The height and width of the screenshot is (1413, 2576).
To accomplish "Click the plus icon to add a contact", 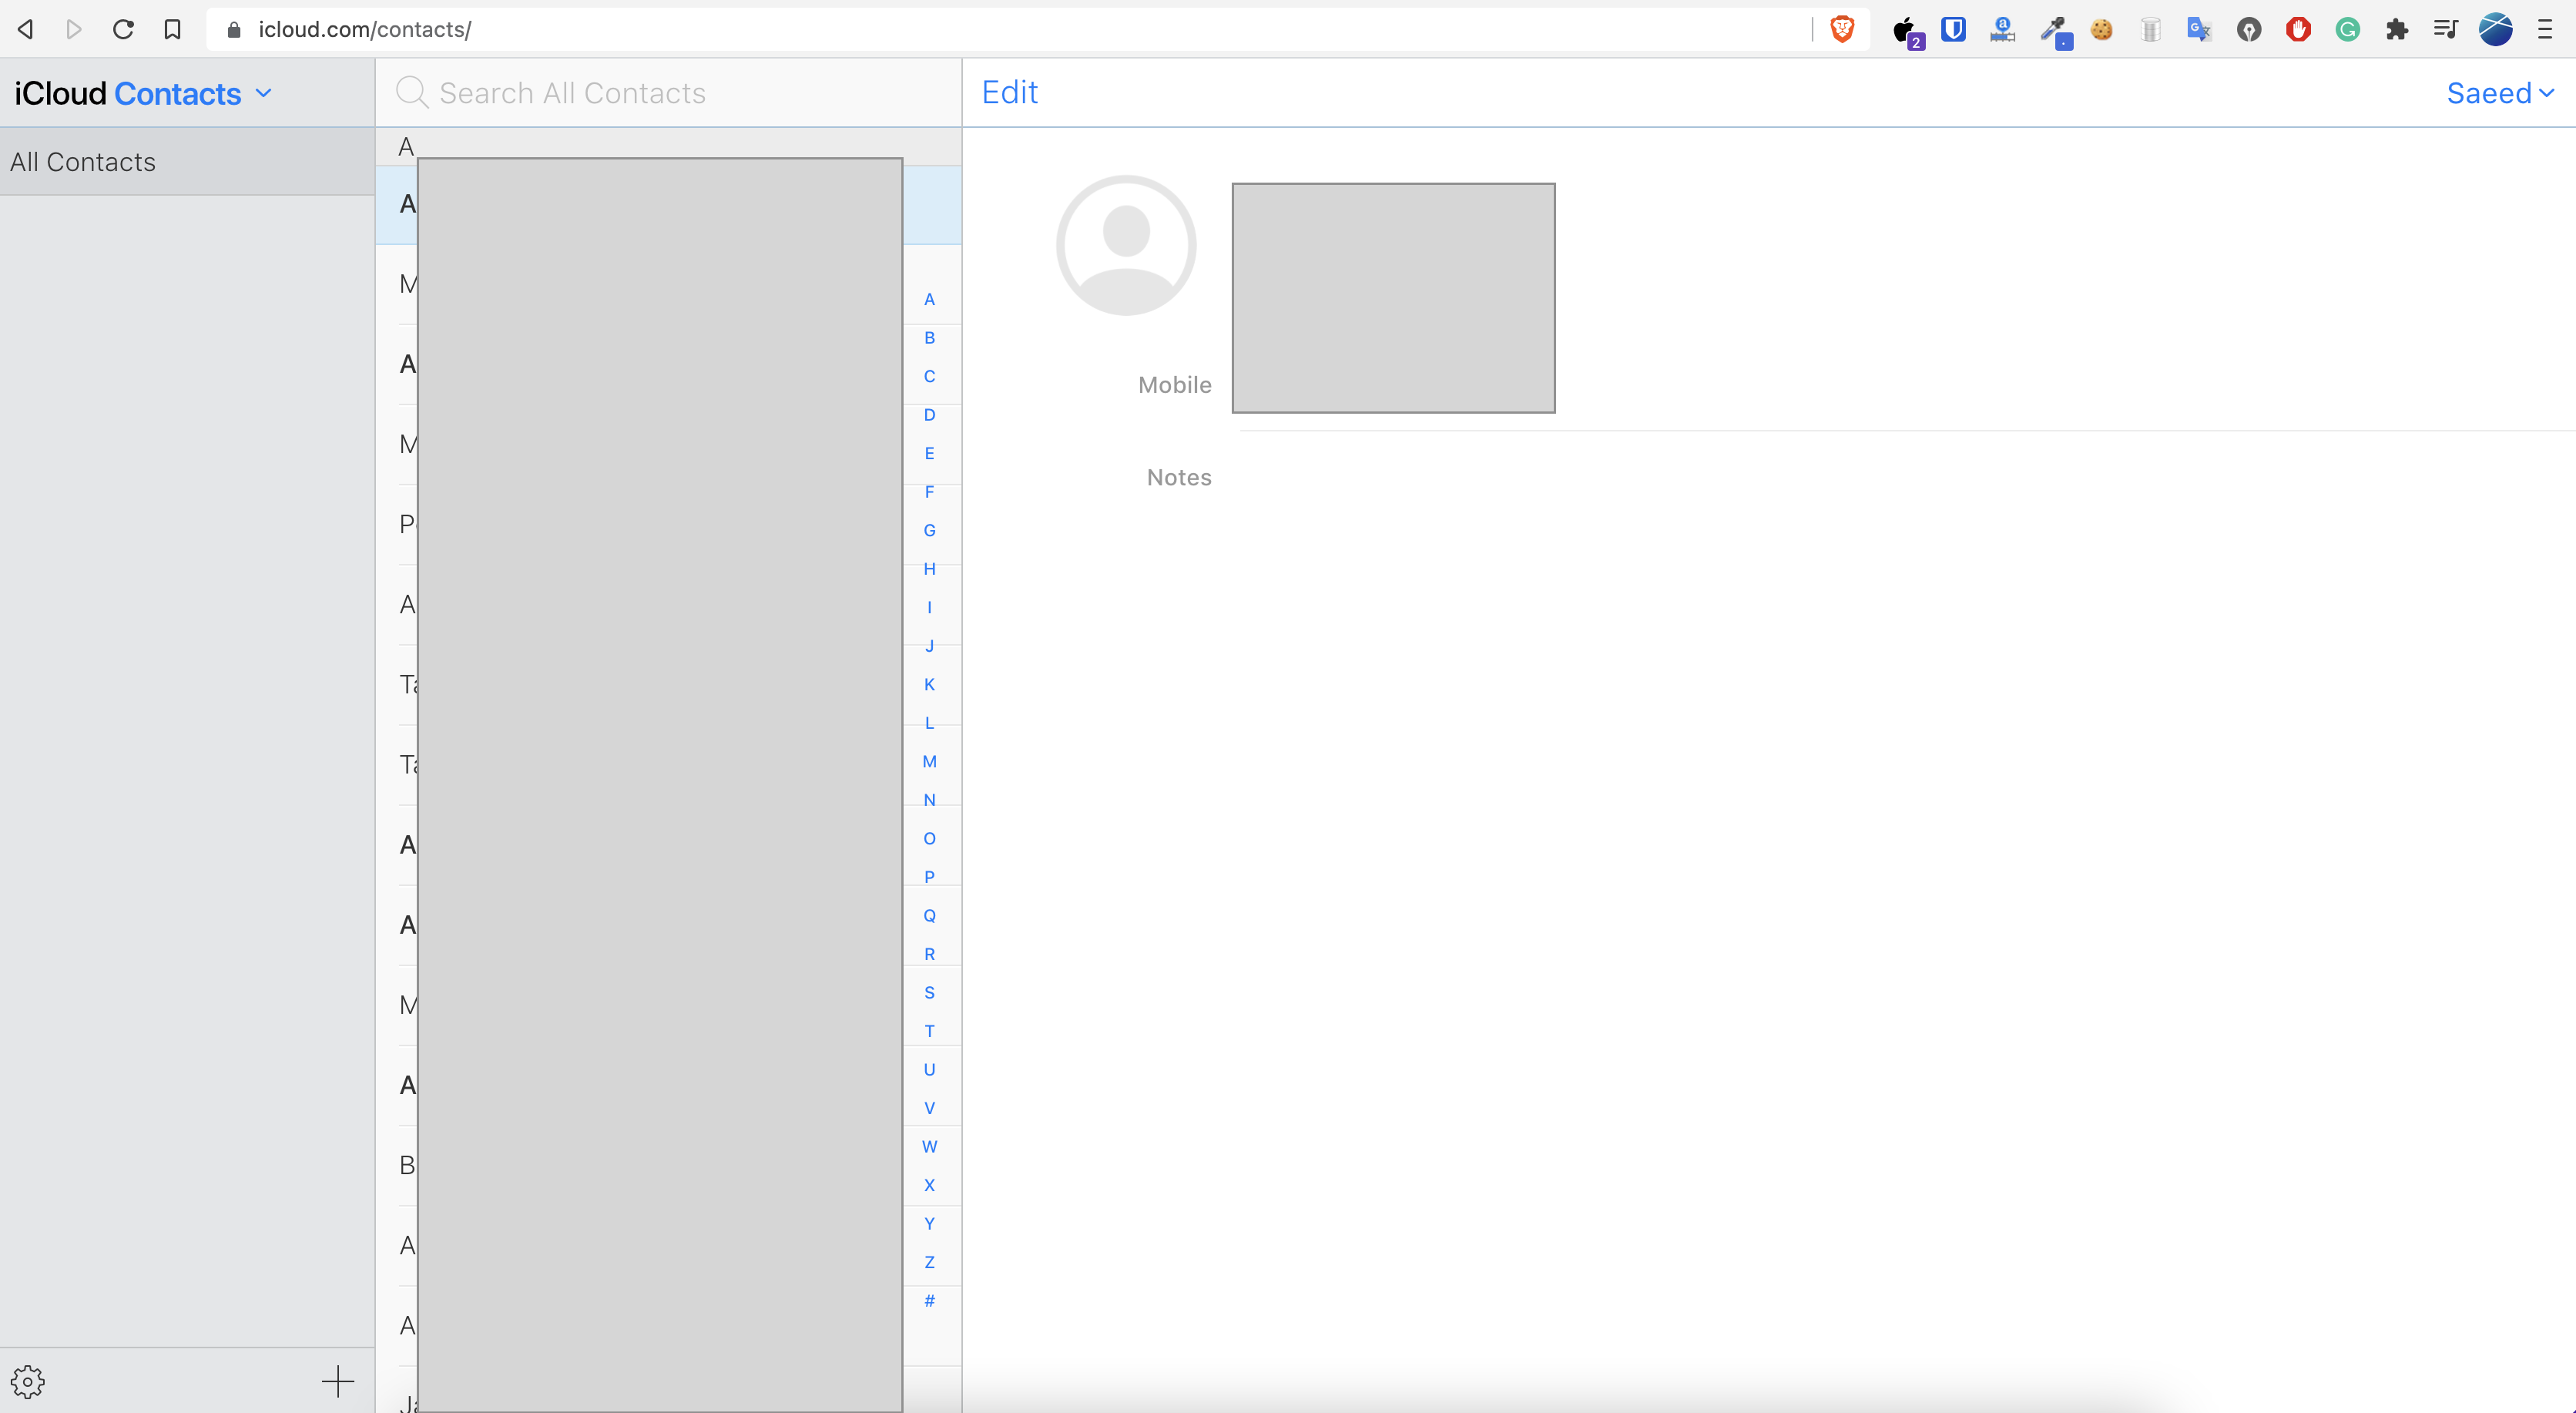I will 338,1381.
